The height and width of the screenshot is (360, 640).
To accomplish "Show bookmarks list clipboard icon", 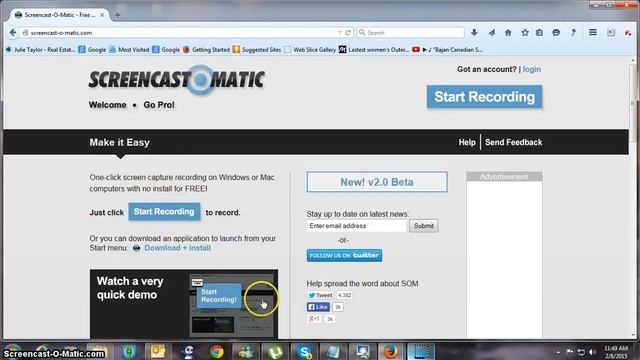I will pyautogui.click(x=540, y=33).
